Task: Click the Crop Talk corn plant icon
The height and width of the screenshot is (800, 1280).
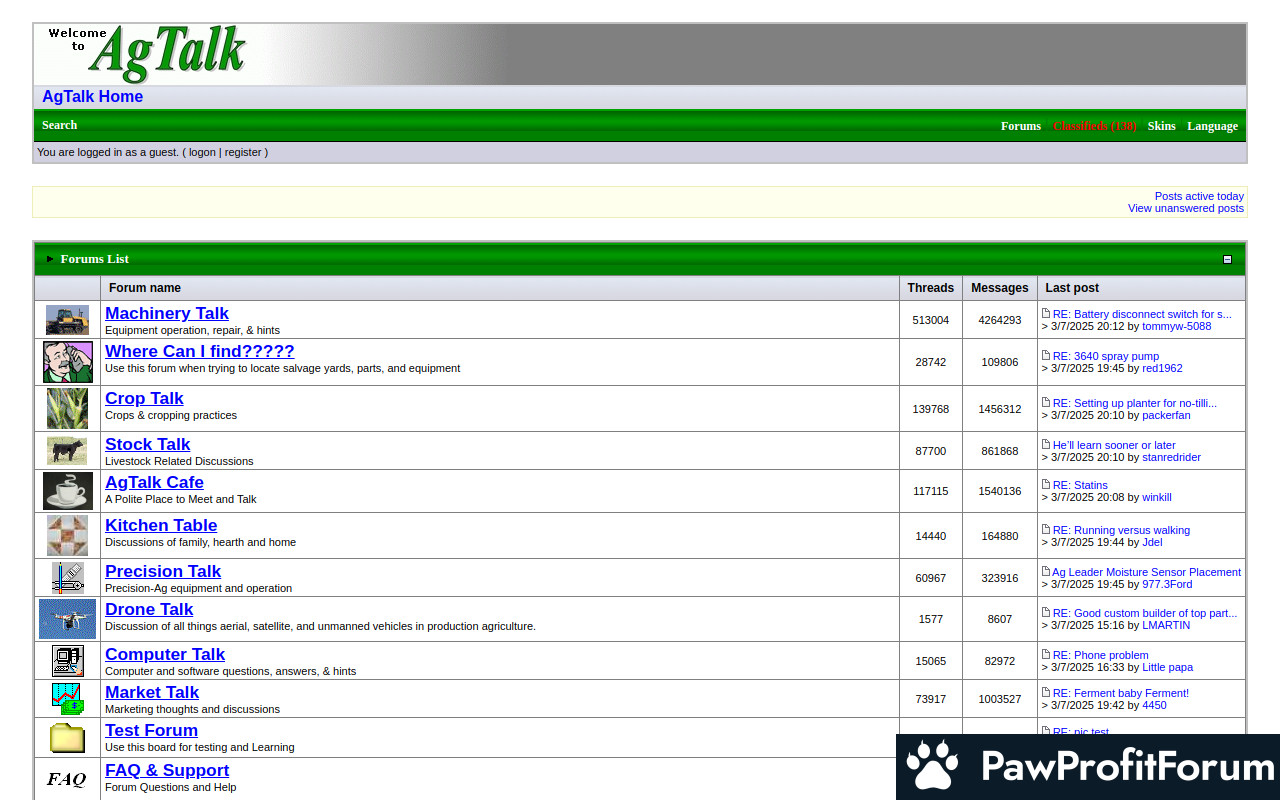Action: pyautogui.click(x=67, y=408)
